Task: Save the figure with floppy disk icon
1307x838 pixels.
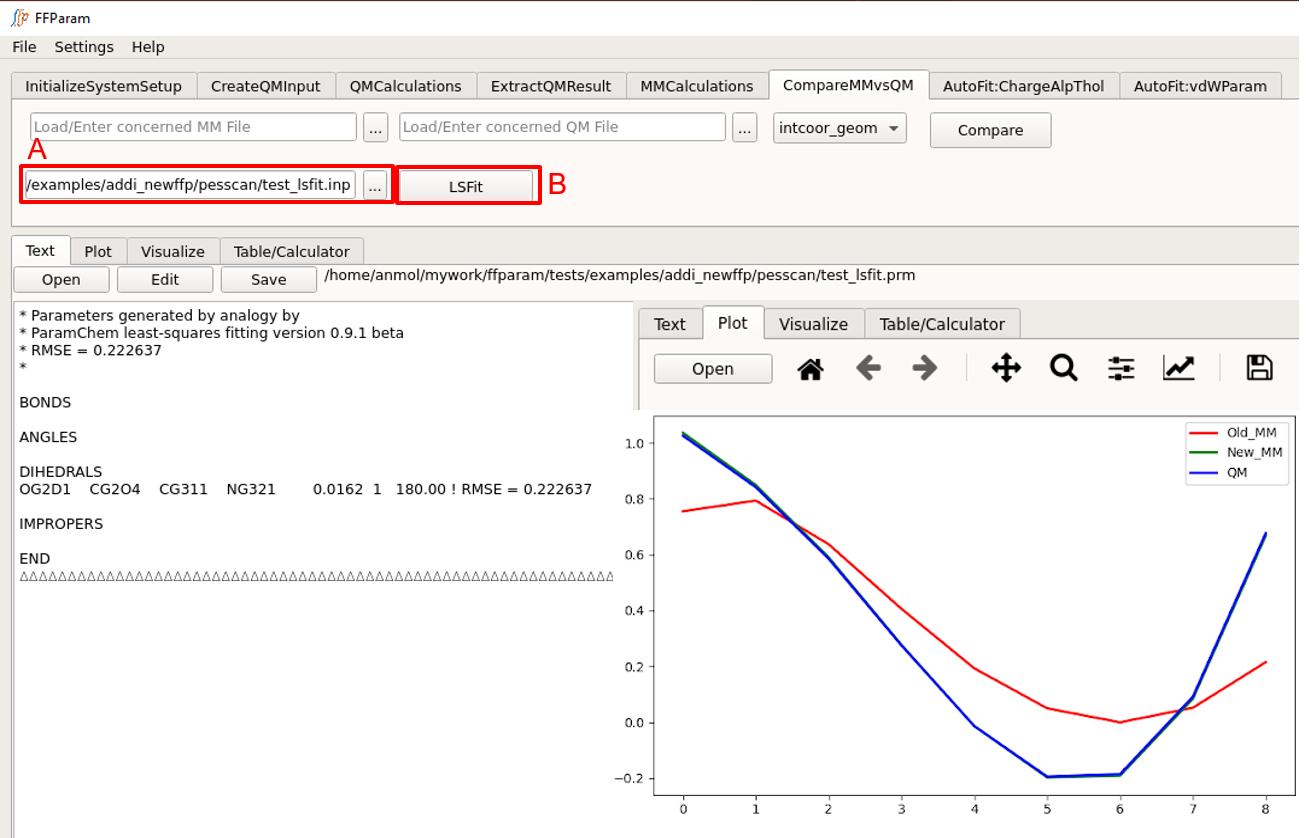Action: click(x=1260, y=368)
